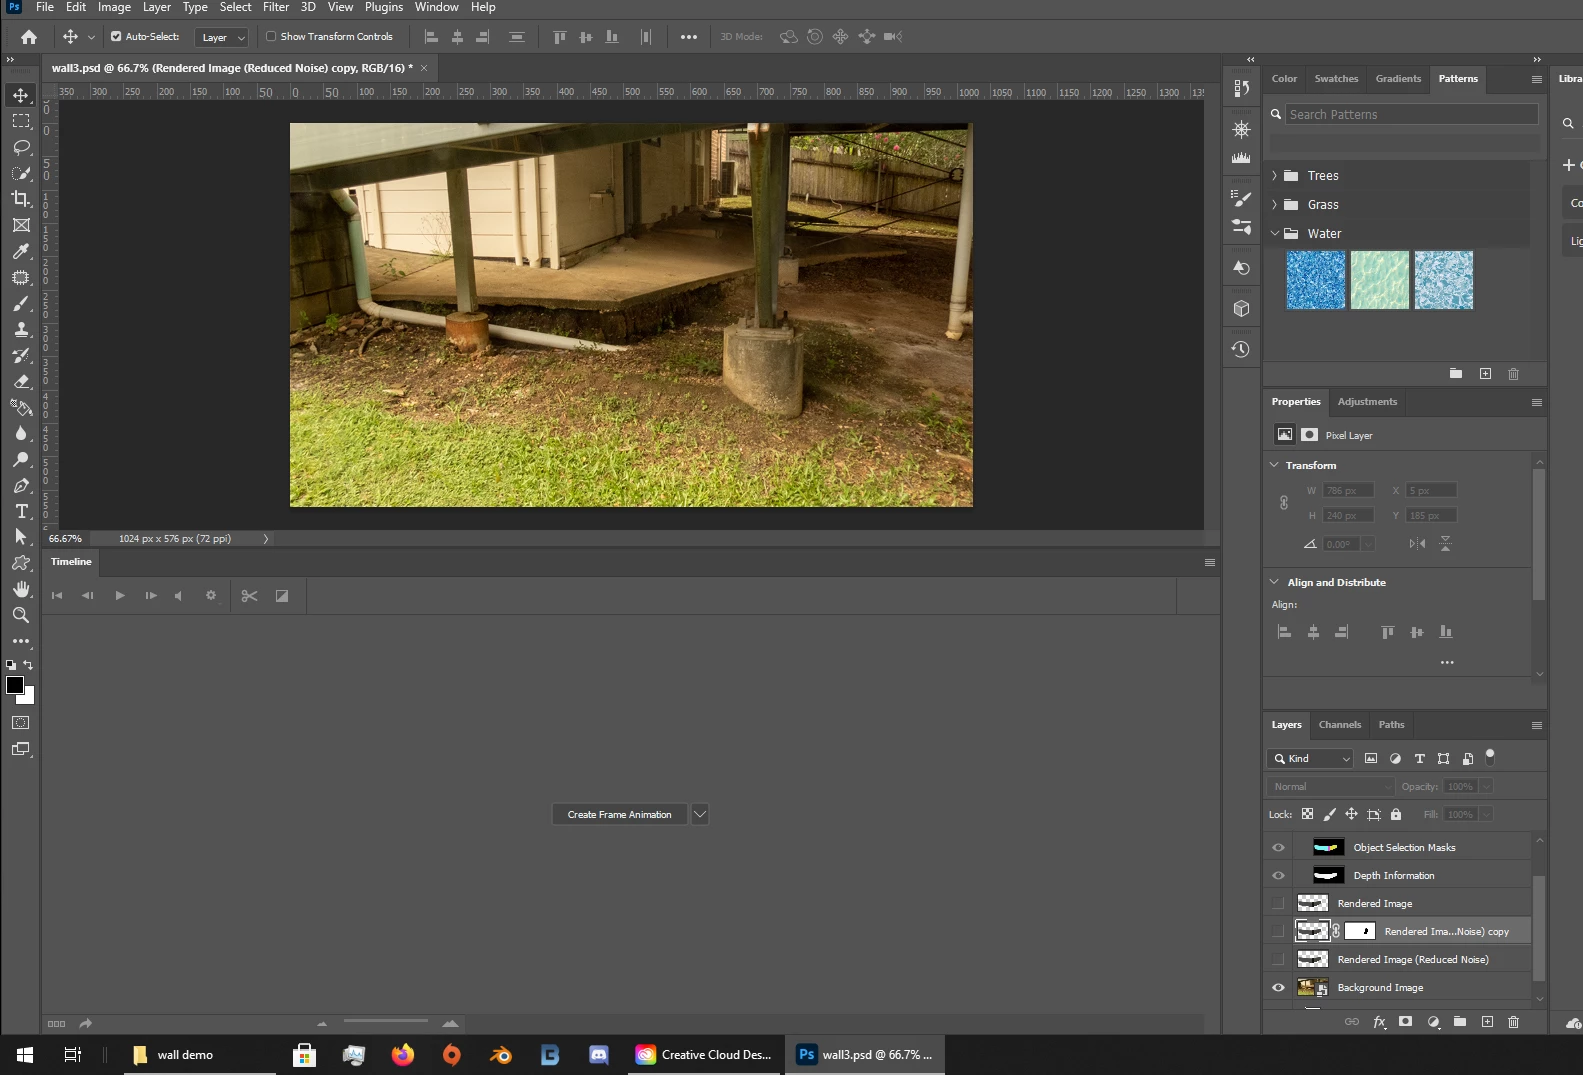Open Layers panel menu
This screenshot has height=1075, width=1583.
point(1537,725)
